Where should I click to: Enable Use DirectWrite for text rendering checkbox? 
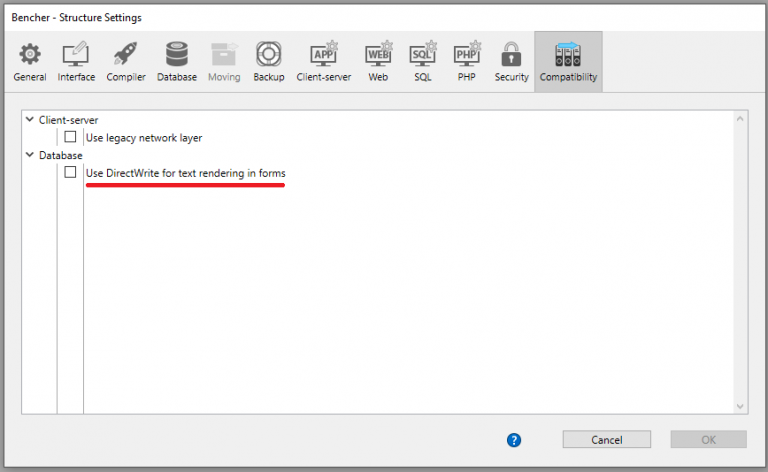point(71,173)
